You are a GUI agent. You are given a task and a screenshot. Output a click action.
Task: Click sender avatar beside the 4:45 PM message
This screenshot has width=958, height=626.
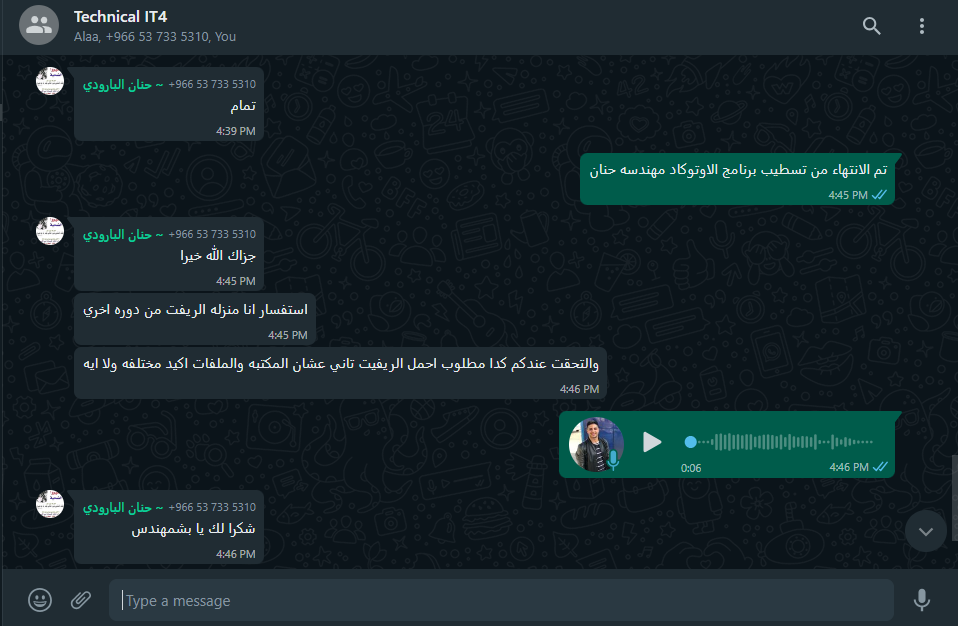coord(49,231)
